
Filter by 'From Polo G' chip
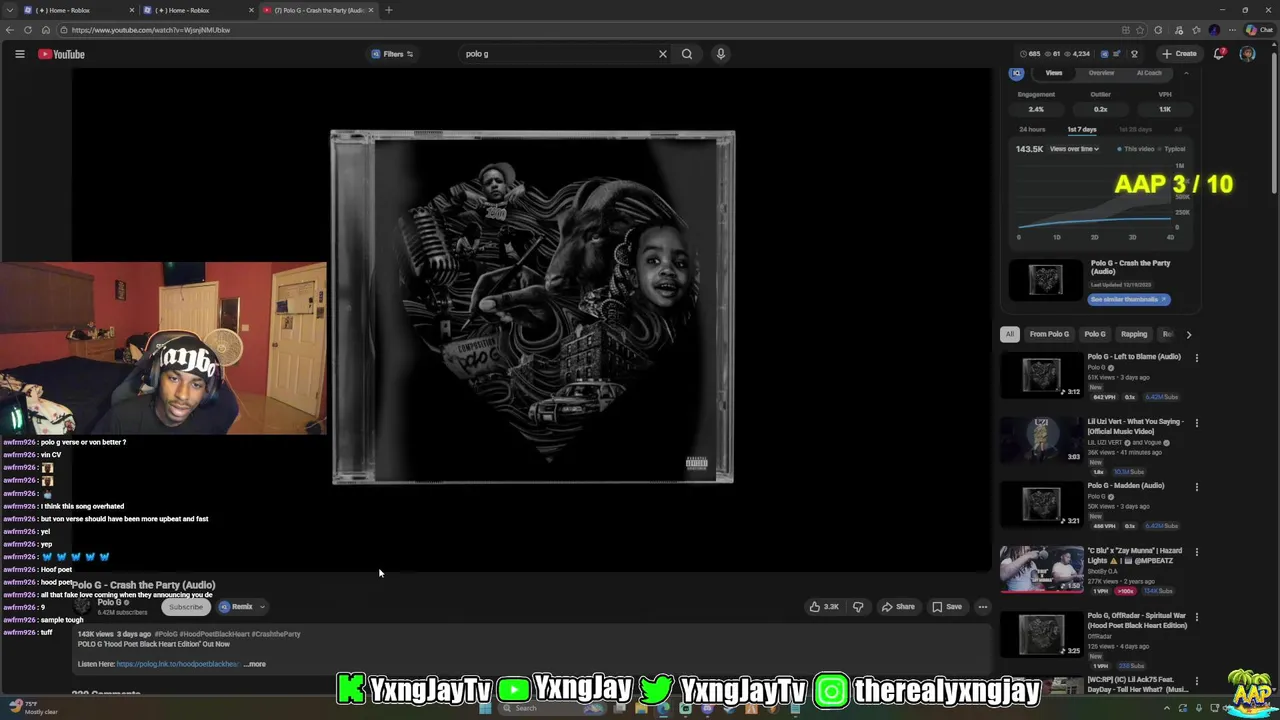[1049, 334]
